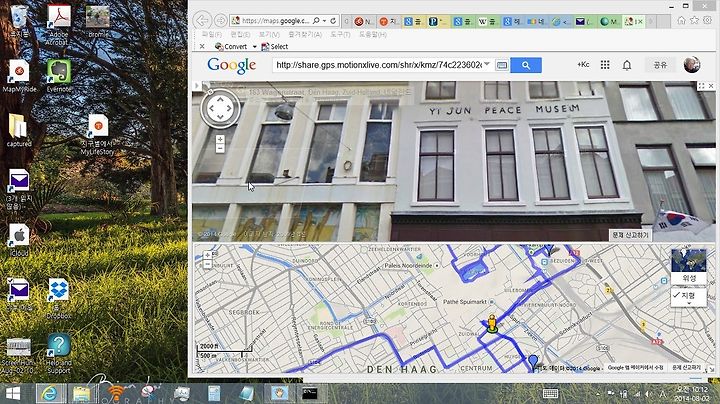Click the Google logo
This screenshot has width=720, height=404.
click(x=231, y=65)
